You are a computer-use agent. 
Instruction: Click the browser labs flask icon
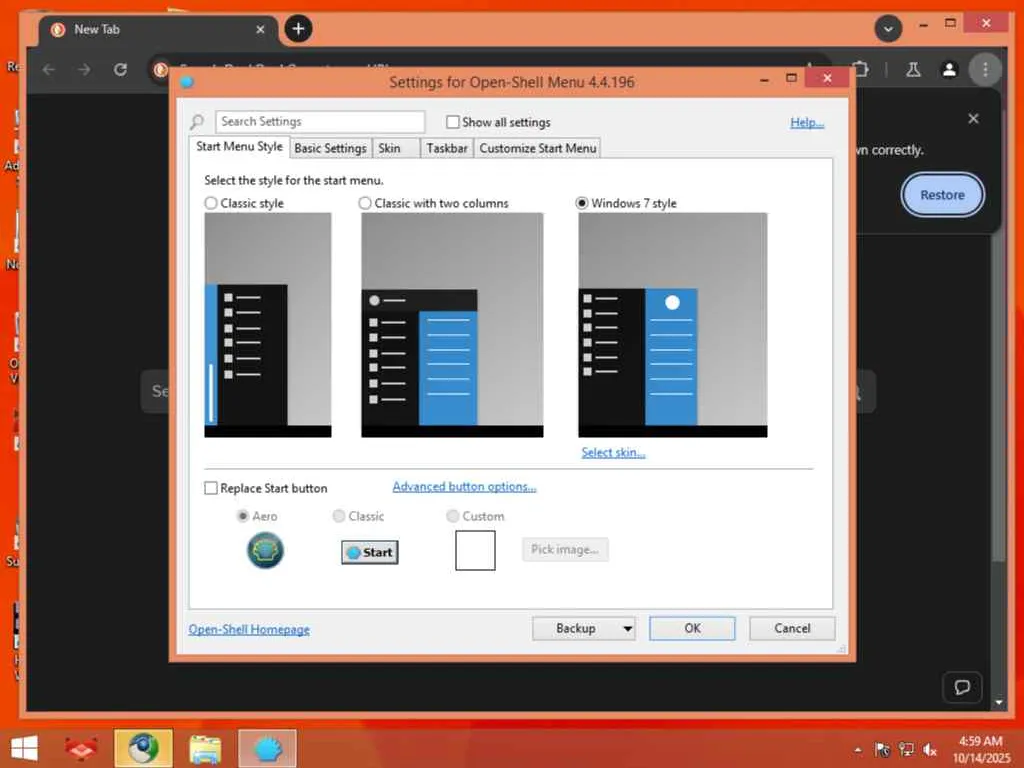[913, 69]
